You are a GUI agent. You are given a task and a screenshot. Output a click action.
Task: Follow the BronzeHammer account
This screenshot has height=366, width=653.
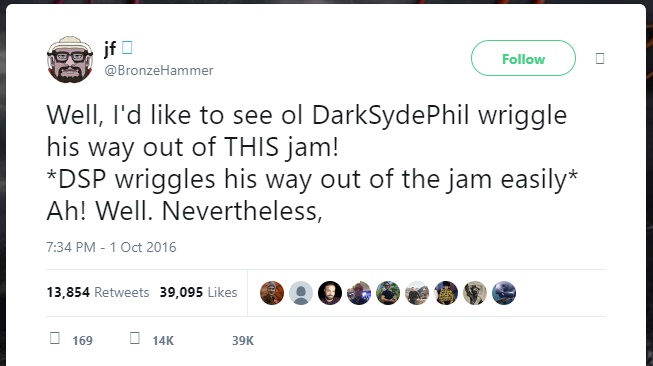523,58
